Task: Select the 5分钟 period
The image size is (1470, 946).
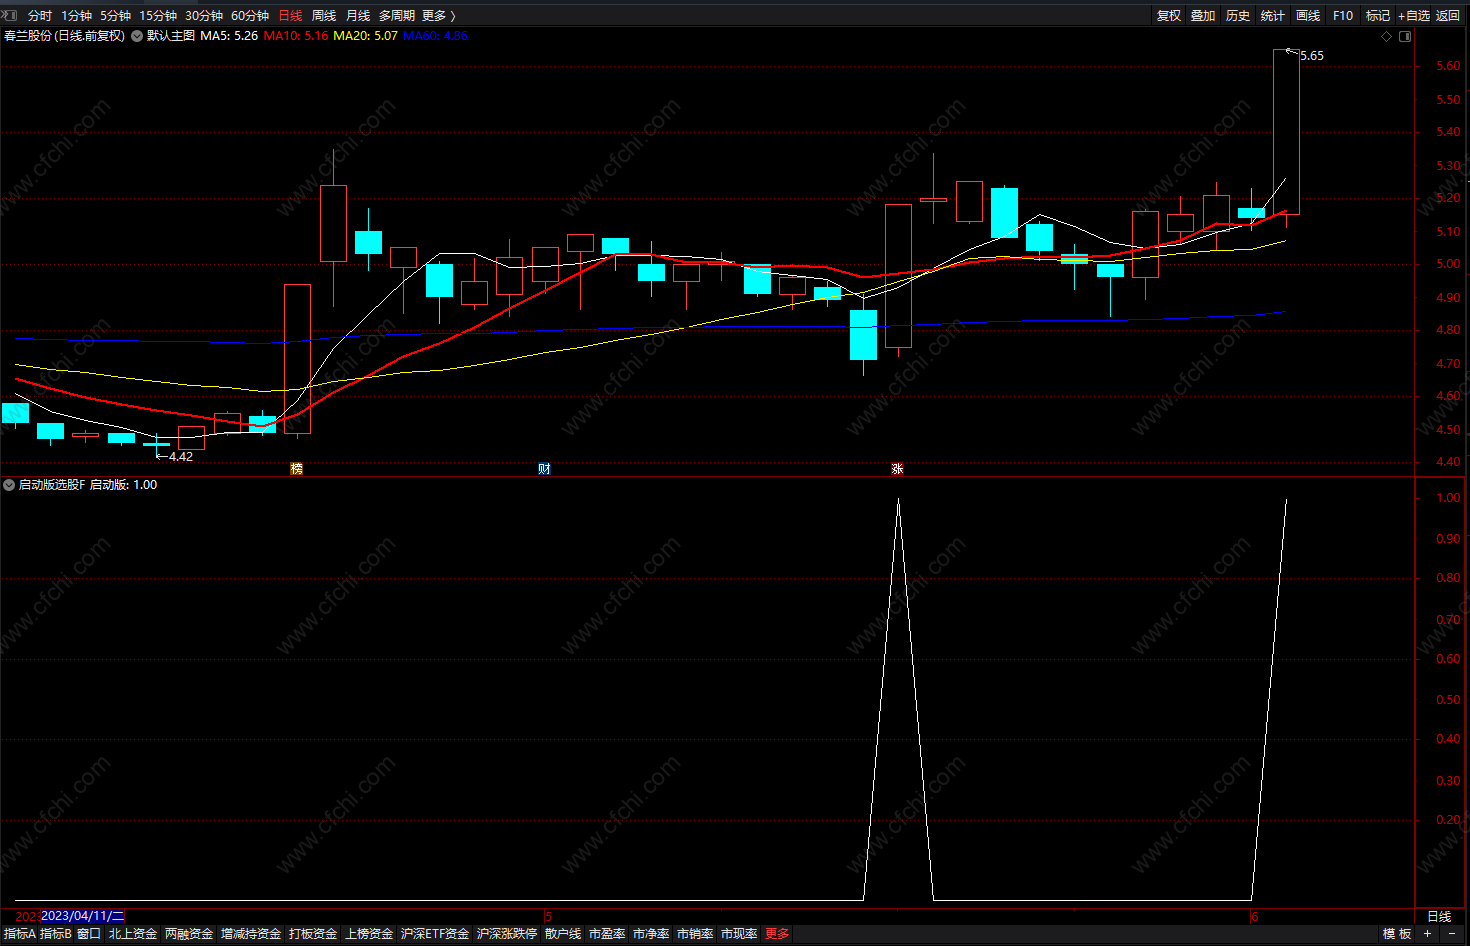Action: click(116, 16)
